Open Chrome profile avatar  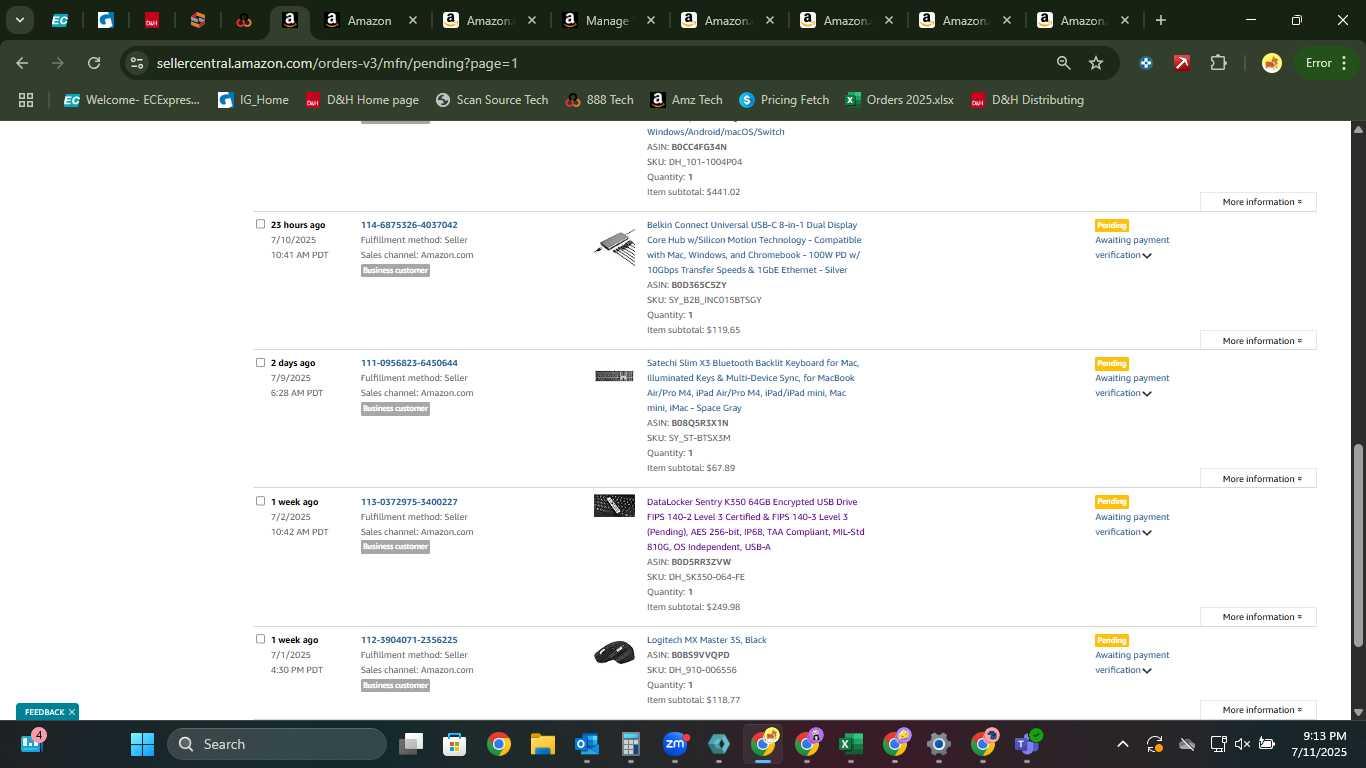pos(1271,63)
